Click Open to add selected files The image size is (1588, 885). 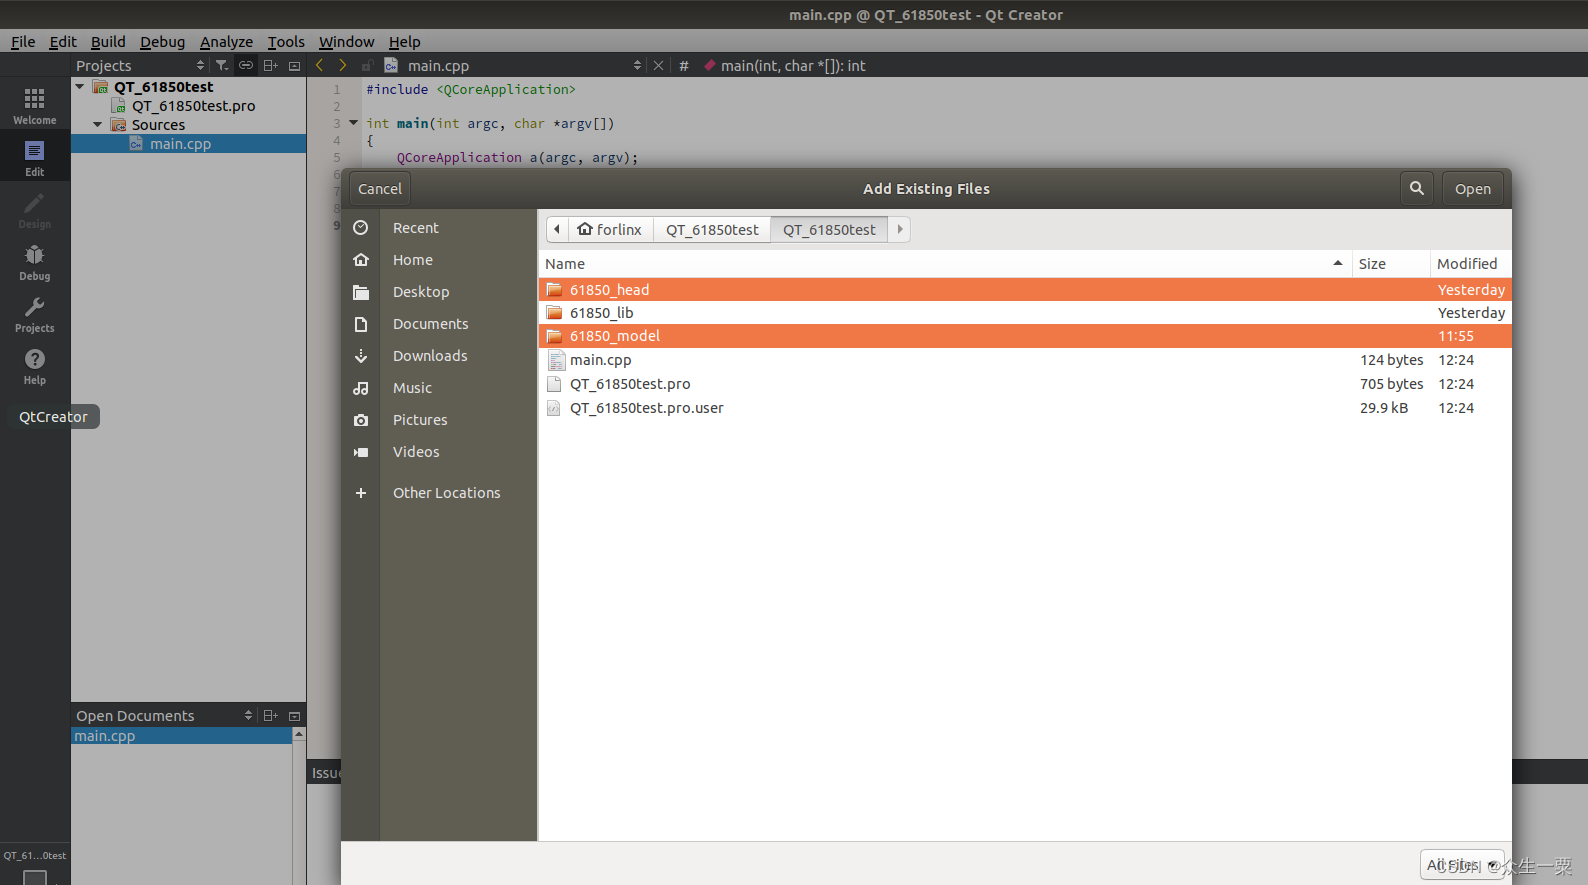pos(1472,188)
